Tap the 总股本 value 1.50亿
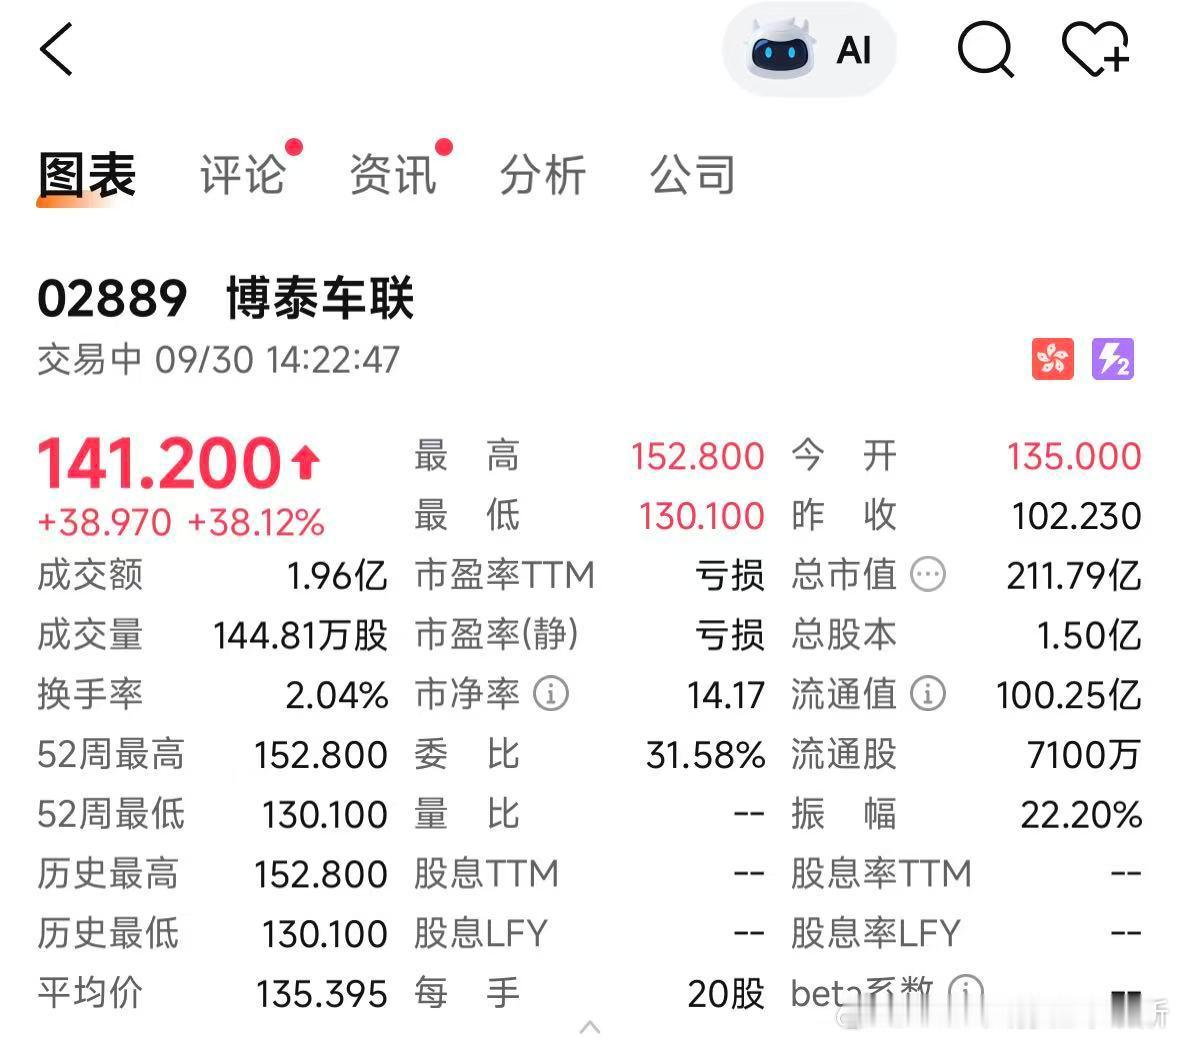1179x1041 pixels. click(1090, 636)
